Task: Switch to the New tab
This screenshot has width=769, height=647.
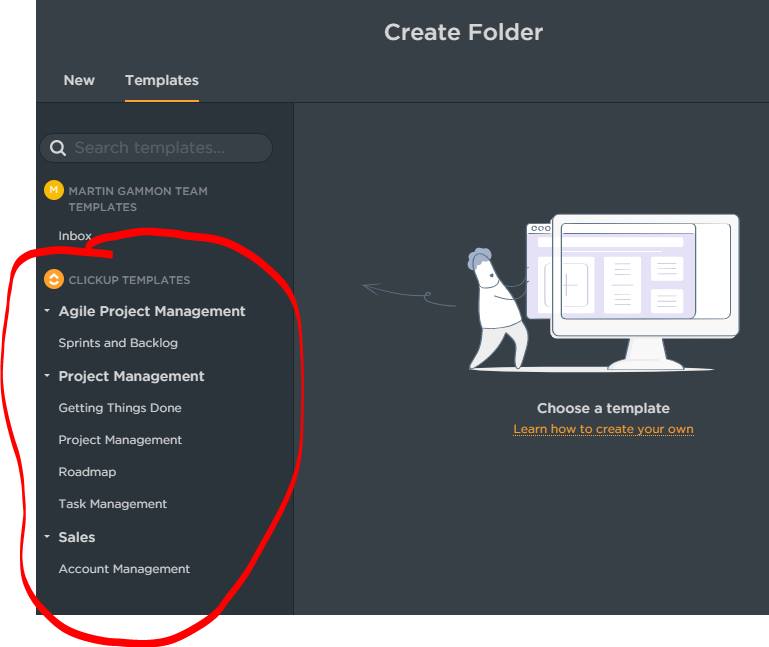Action: tap(79, 80)
